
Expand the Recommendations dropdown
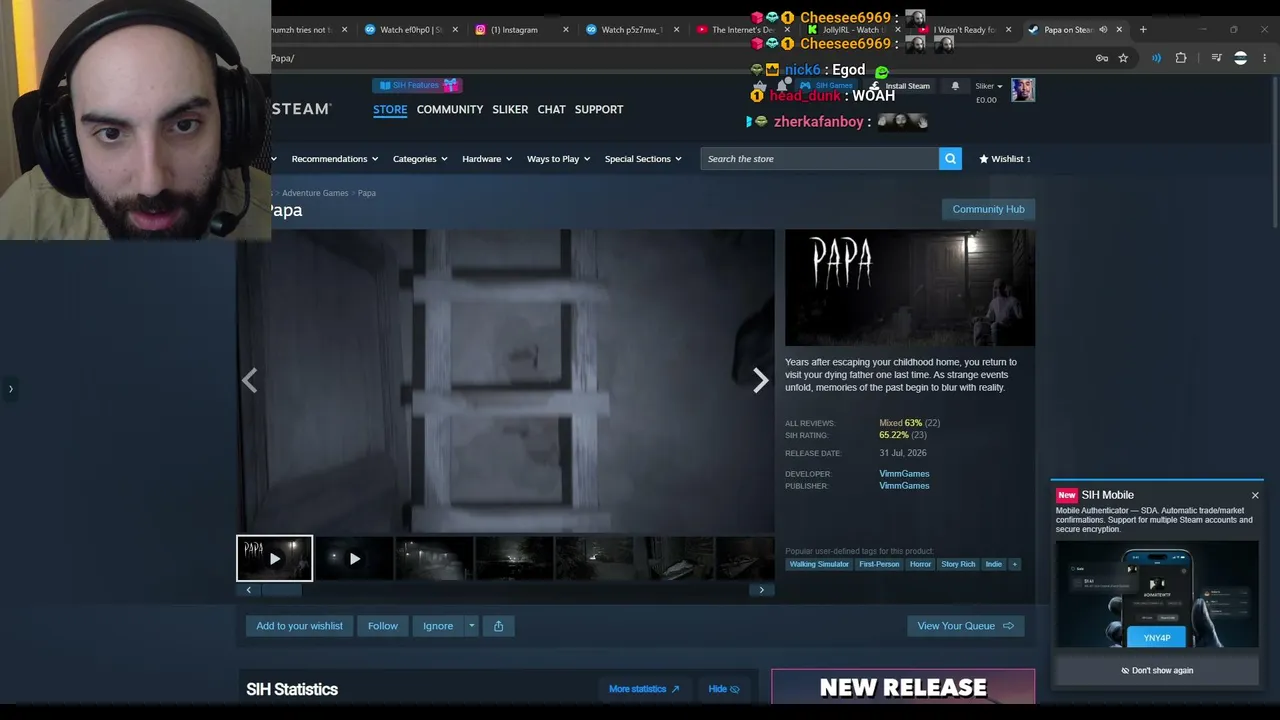[x=335, y=159]
